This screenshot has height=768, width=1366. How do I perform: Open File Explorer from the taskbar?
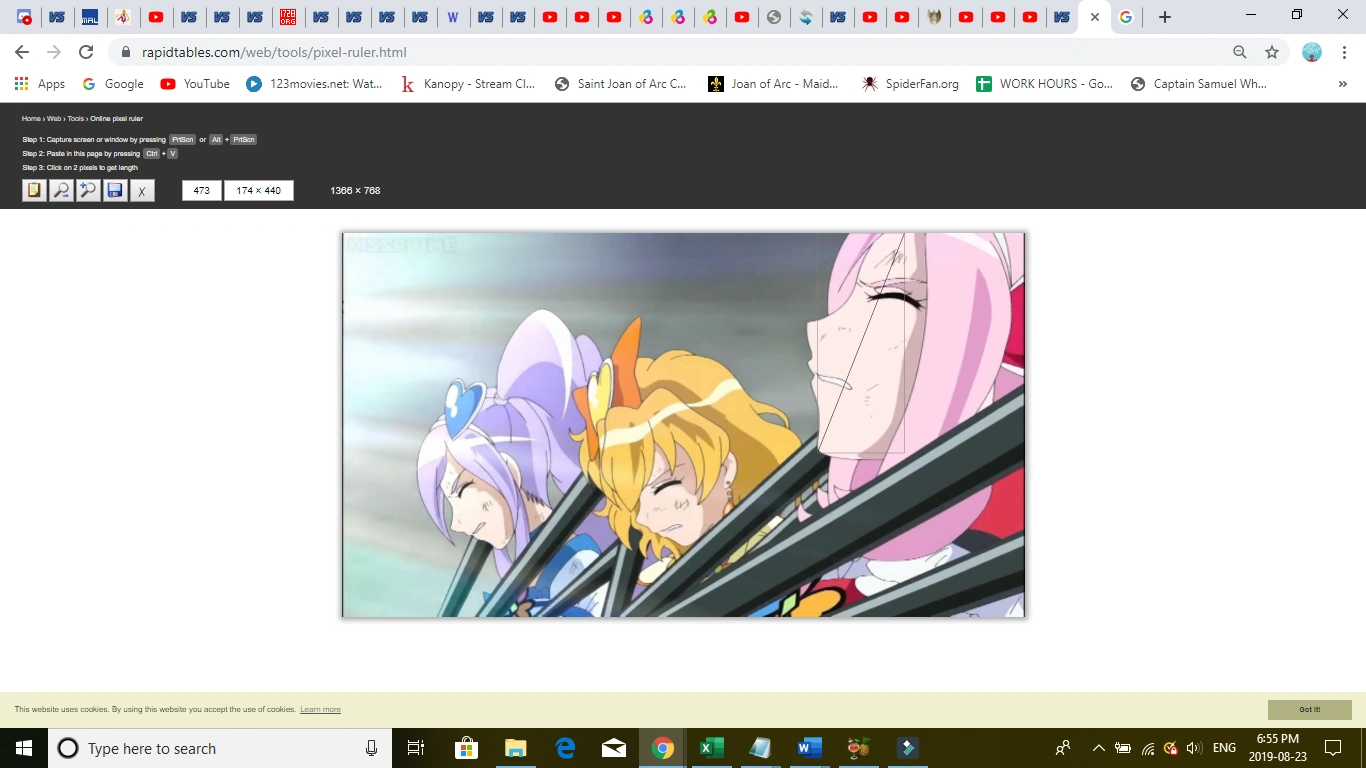pyautogui.click(x=515, y=748)
